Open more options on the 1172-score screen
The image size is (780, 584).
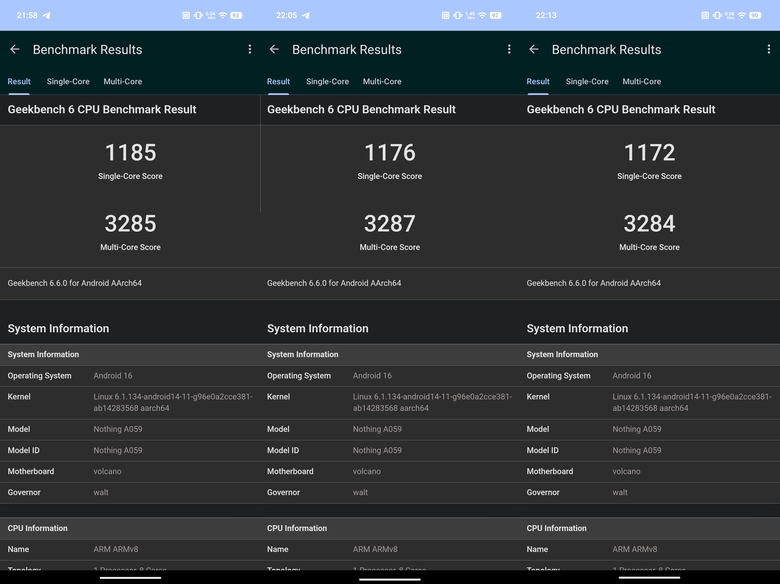point(769,49)
